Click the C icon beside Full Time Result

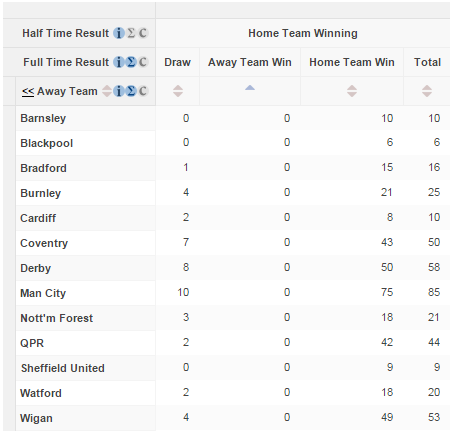point(143,62)
